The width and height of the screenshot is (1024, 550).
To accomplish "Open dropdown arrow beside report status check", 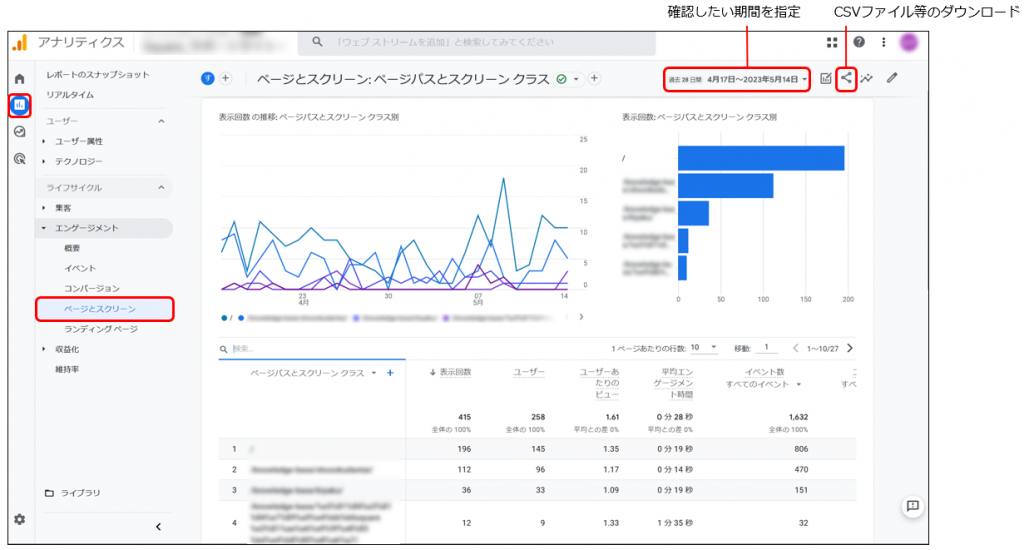I will pos(576,79).
